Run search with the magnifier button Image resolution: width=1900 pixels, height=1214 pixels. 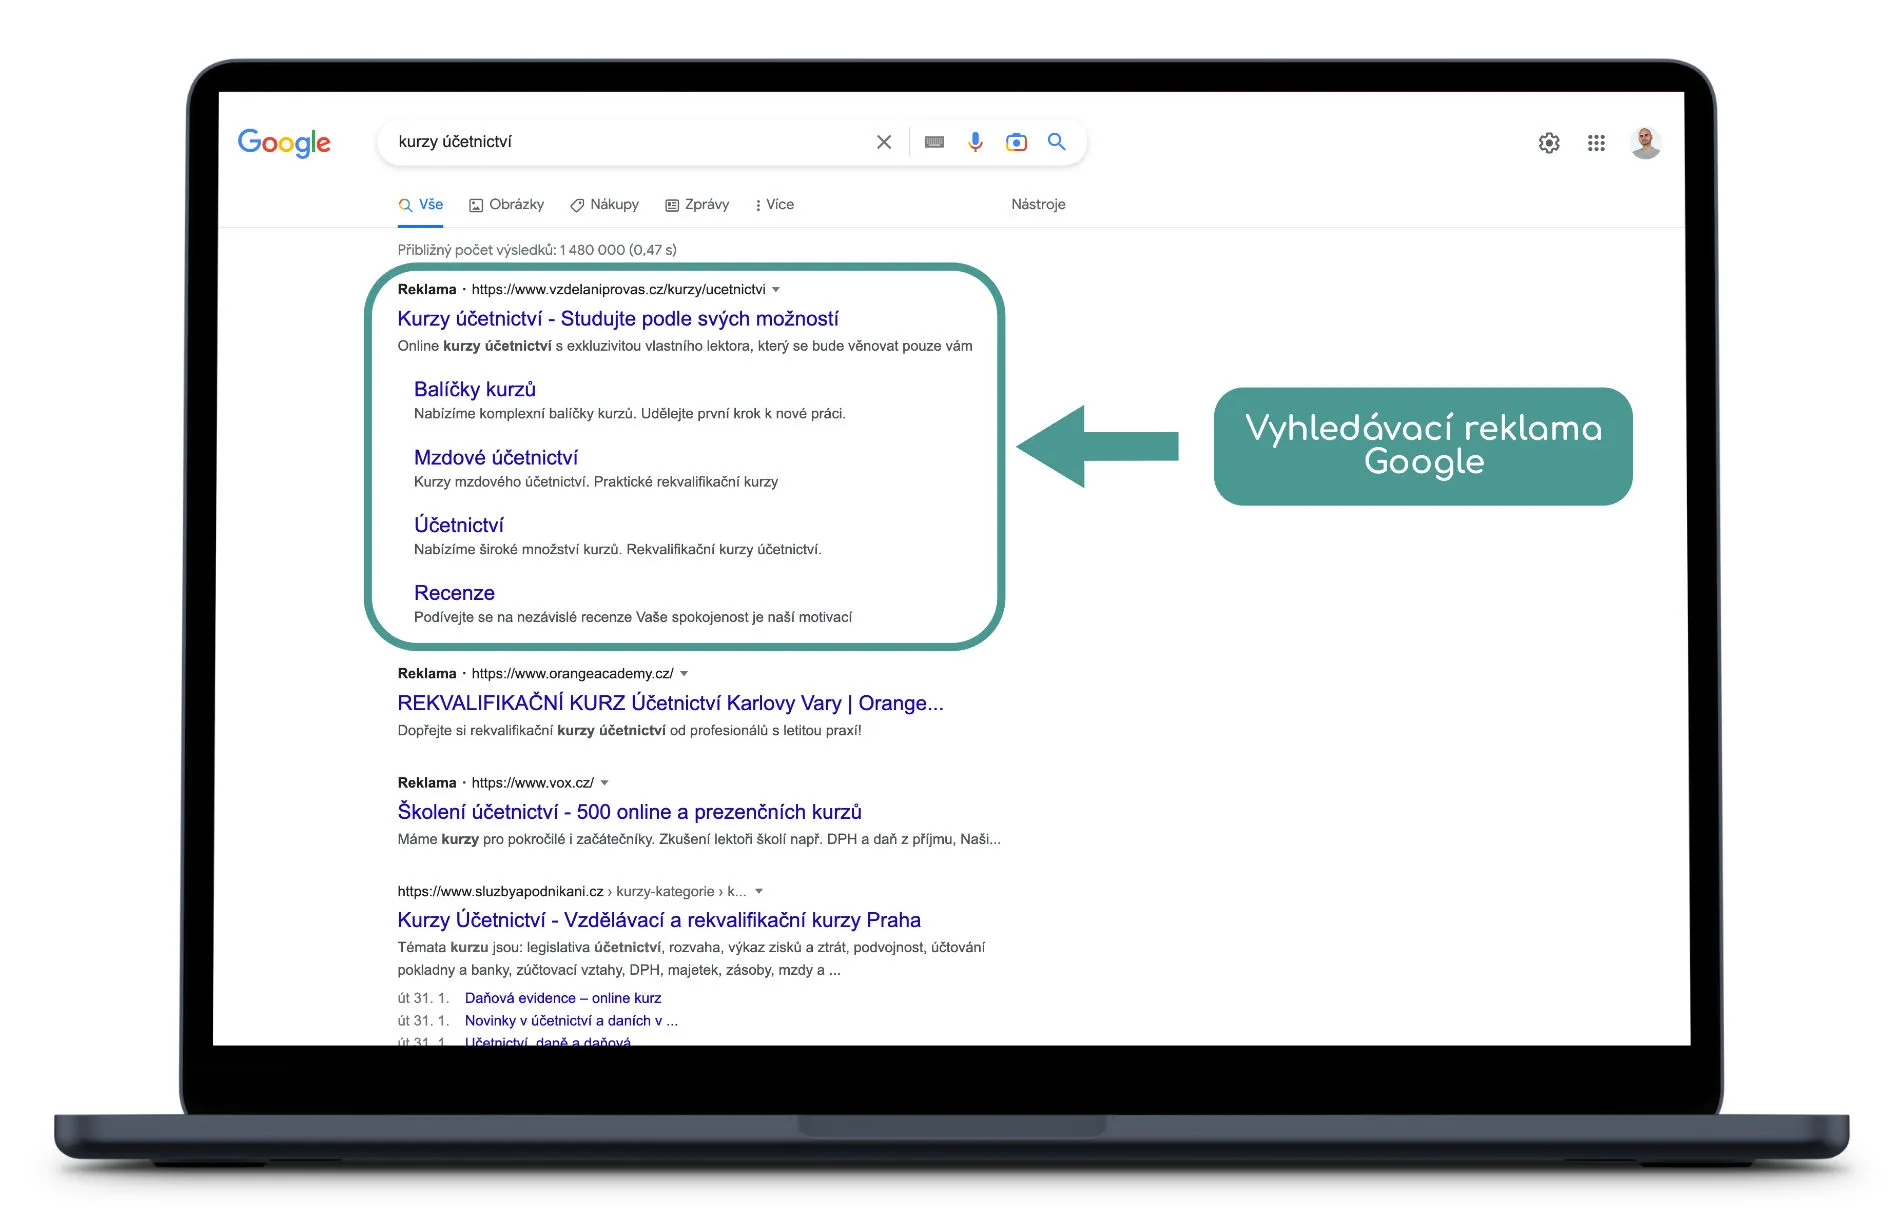click(1056, 142)
